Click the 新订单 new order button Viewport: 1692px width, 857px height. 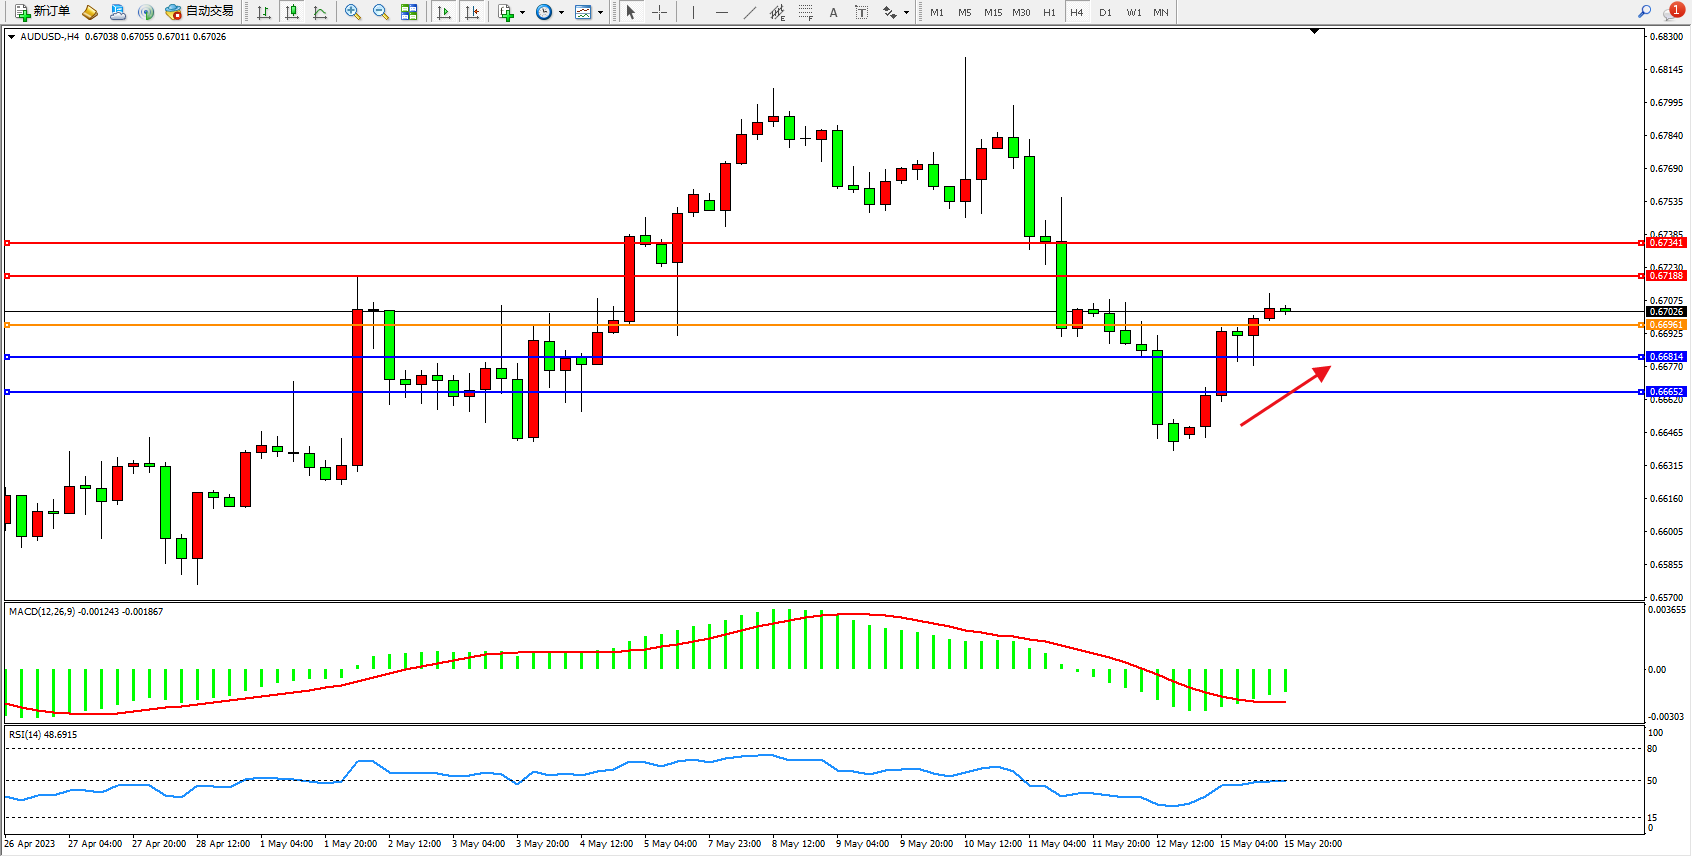coord(42,12)
